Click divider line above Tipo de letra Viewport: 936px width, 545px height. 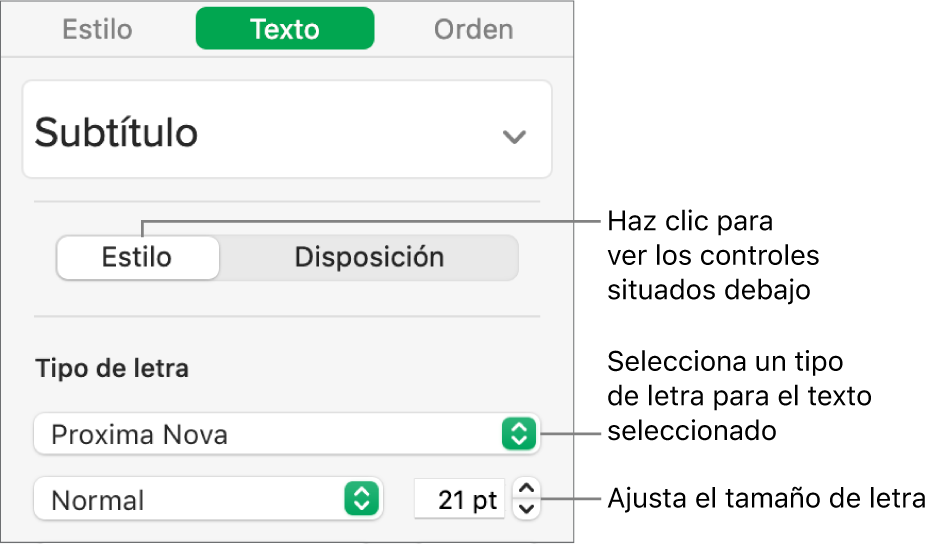click(x=287, y=316)
